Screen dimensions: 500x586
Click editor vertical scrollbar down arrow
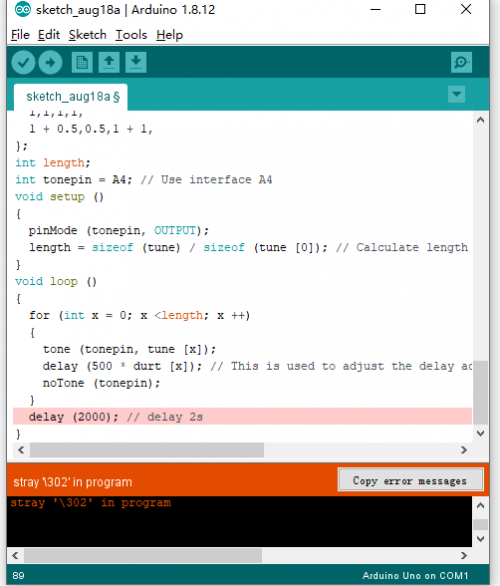click(481, 434)
